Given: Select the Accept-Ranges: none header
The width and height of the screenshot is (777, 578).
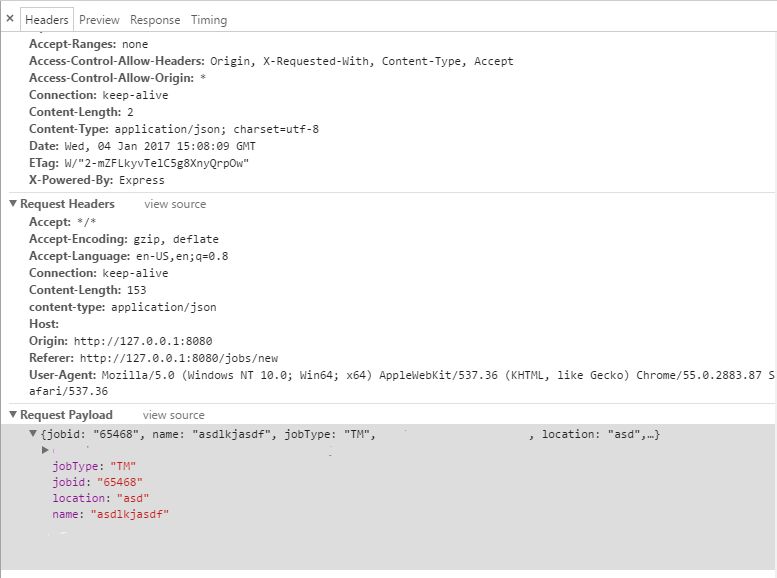Looking at the screenshot, I should click(x=89, y=44).
